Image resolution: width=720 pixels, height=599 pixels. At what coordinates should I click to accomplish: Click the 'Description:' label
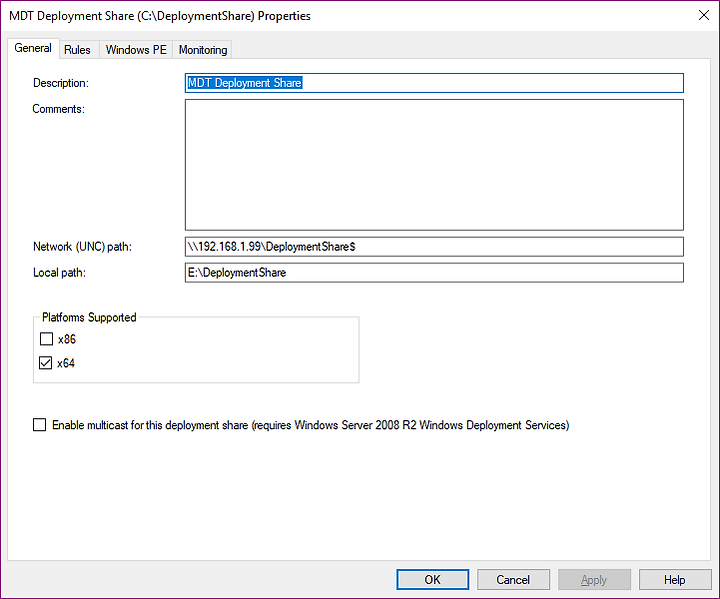(61, 83)
